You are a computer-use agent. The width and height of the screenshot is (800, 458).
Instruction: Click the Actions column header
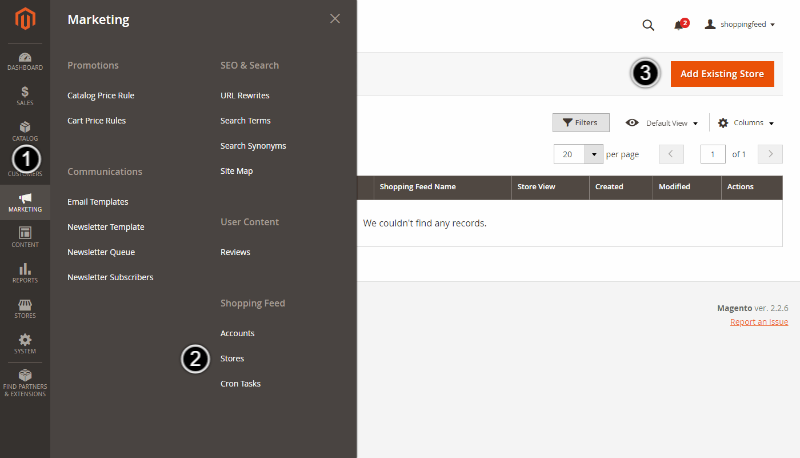point(752,187)
